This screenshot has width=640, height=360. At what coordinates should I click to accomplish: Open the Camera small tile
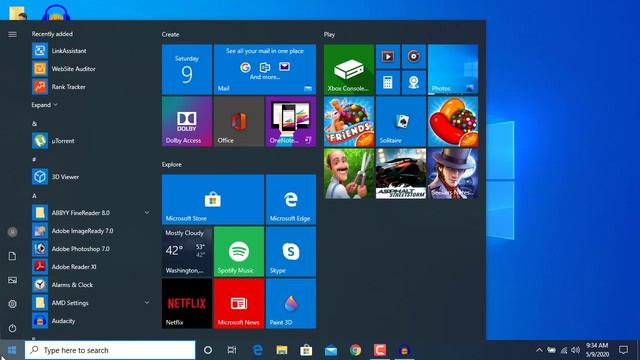coord(413,82)
